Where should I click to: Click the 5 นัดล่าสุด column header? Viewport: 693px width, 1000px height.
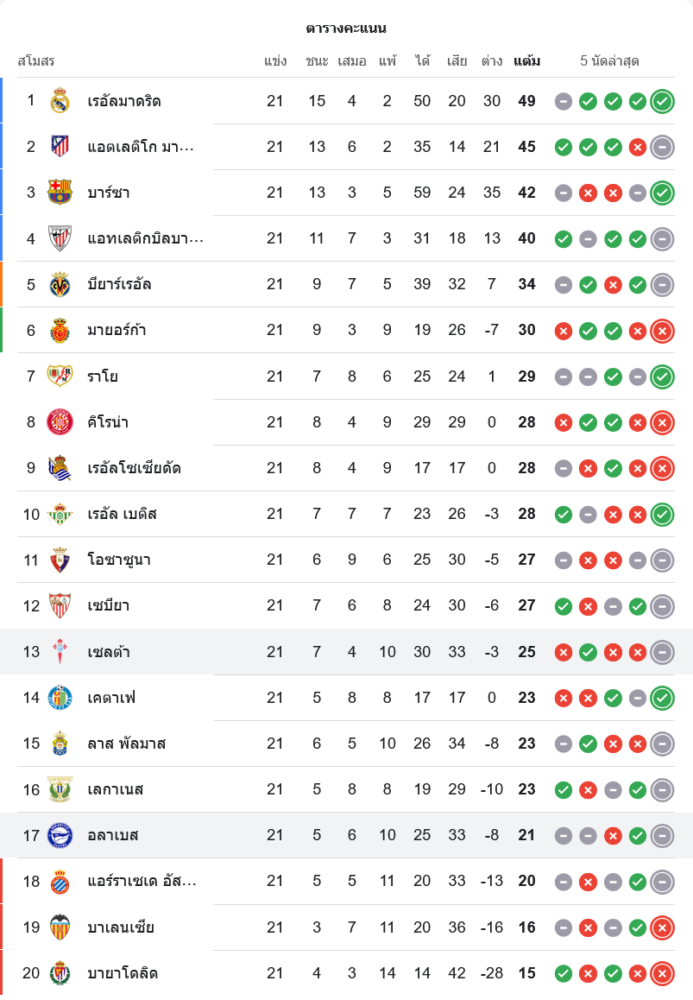click(x=609, y=61)
